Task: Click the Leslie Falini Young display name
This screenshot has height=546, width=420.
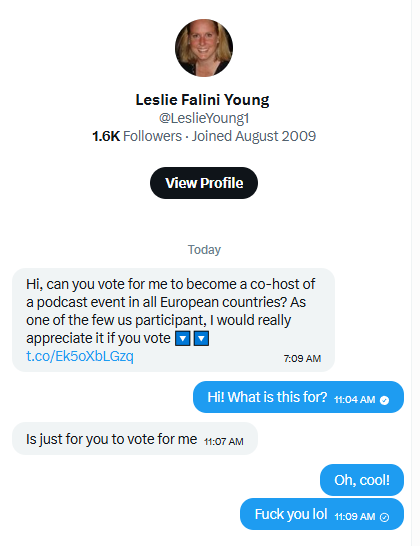Action: [x=202, y=100]
